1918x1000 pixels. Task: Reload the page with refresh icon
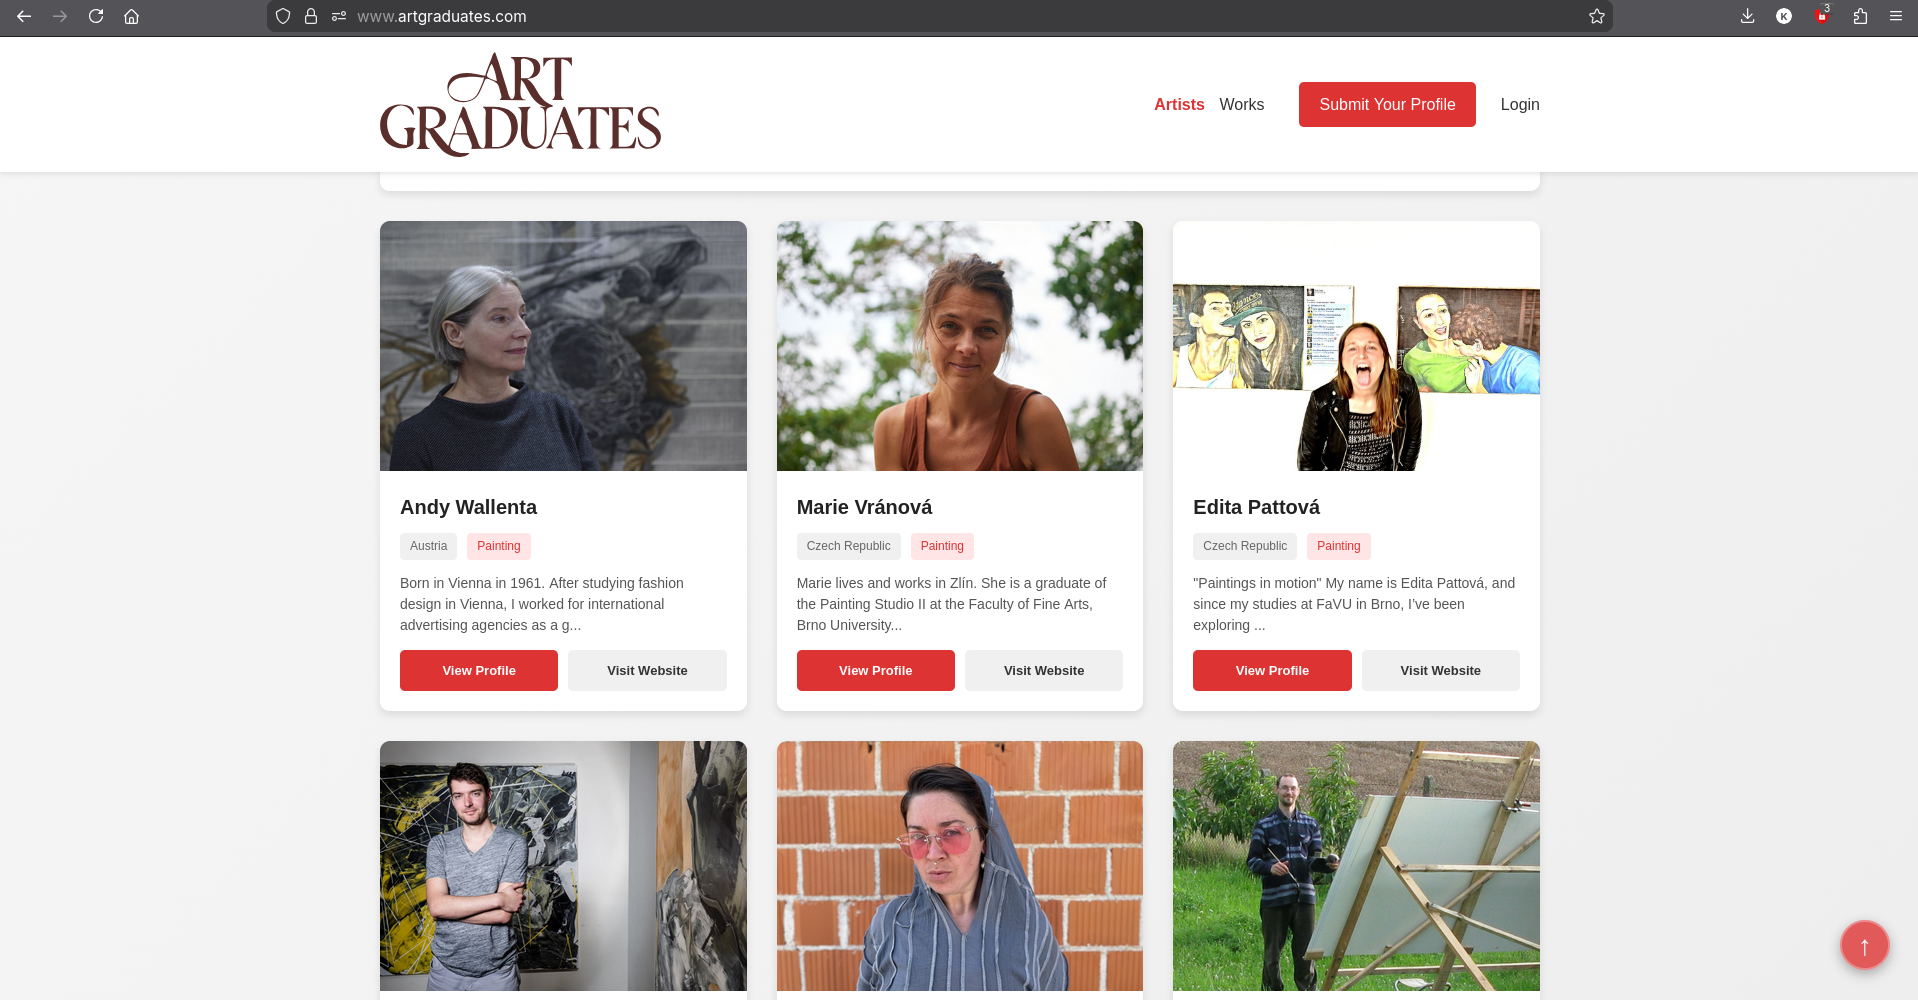(96, 16)
